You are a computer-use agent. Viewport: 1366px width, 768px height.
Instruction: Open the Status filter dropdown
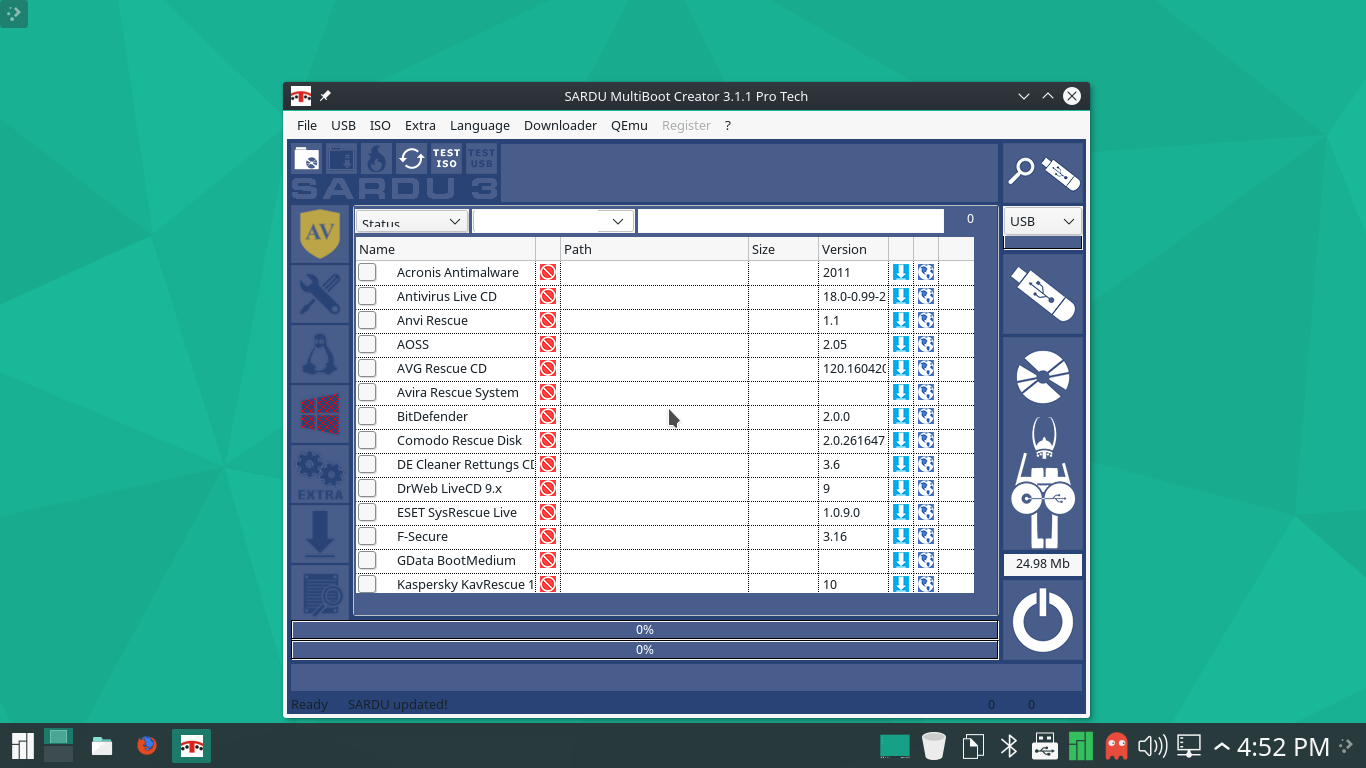(x=412, y=221)
